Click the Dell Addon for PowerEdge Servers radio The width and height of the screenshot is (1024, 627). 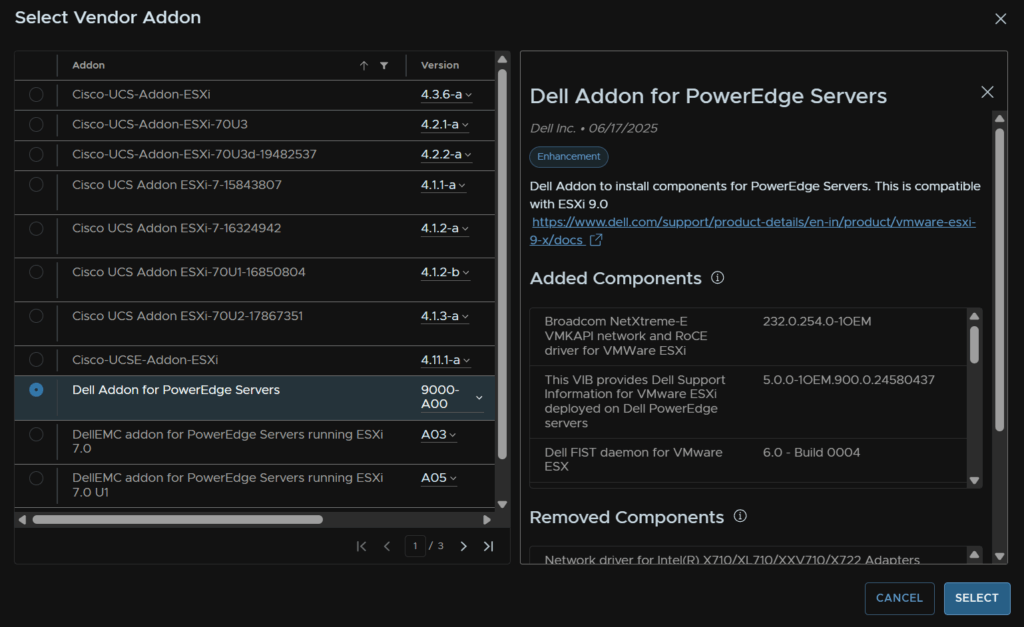click(x=36, y=390)
